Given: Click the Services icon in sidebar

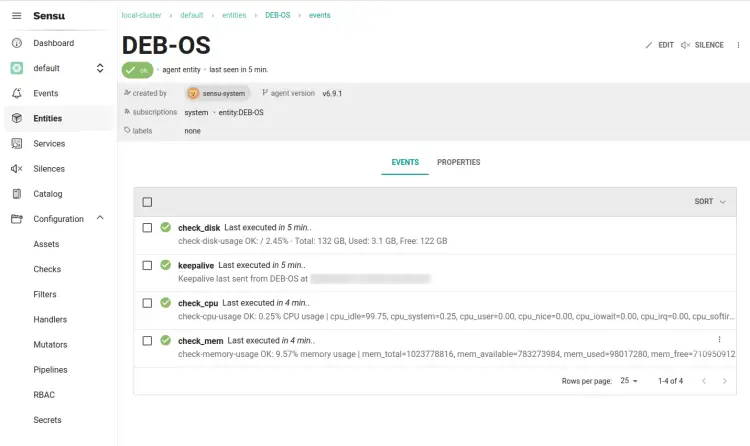Looking at the screenshot, I should (x=16, y=144).
